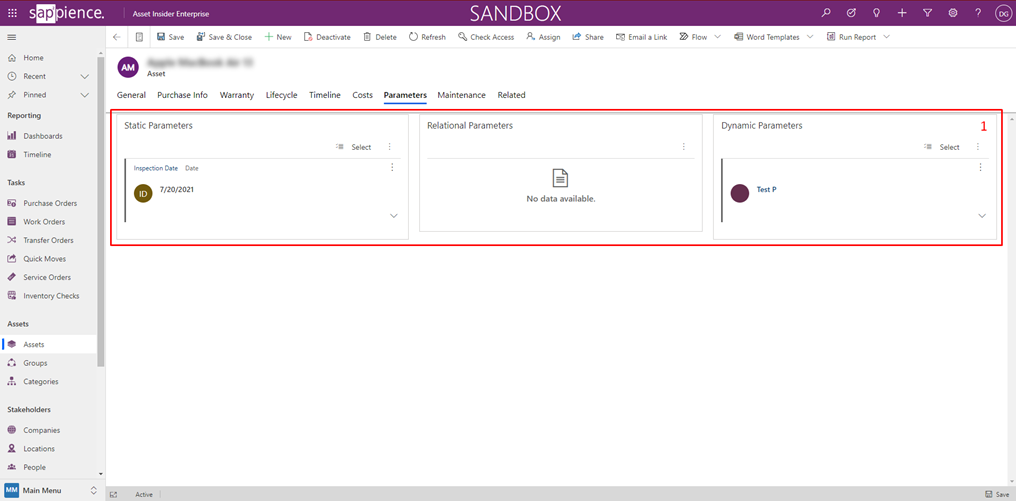Image resolution: width=1016 pixels, height=501 pixels.
Task: Collapse the hamburger navigation menu
Action: coord(12,37)
